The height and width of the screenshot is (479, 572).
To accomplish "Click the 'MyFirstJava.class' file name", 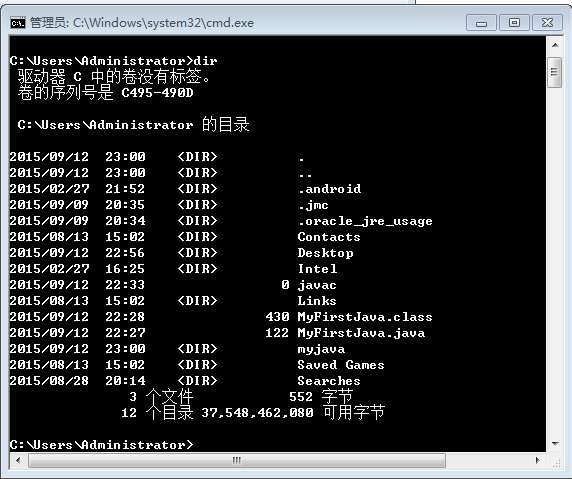I will [x=365, y=317].
